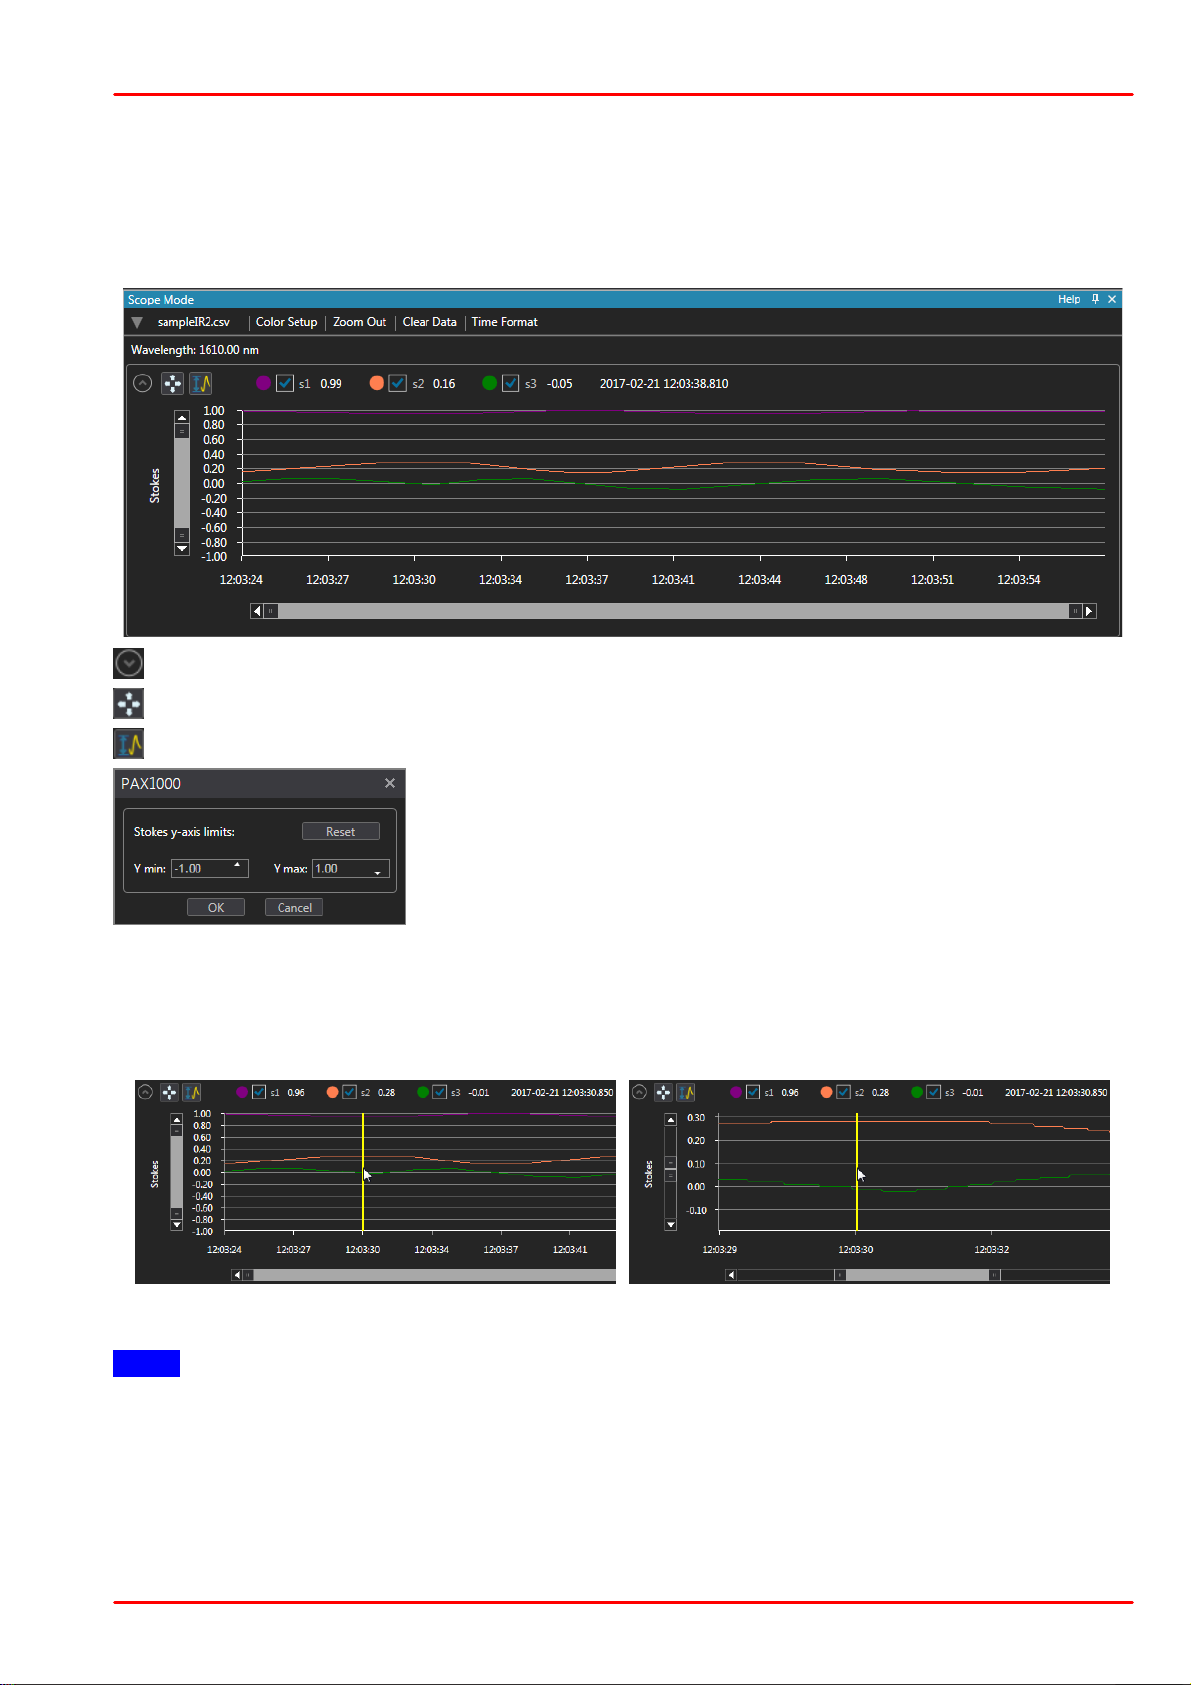Uncheck the s2 trace checkbox
Image resolution: width=1191 pixels, height=1685 pixels.
pos(398,383)
